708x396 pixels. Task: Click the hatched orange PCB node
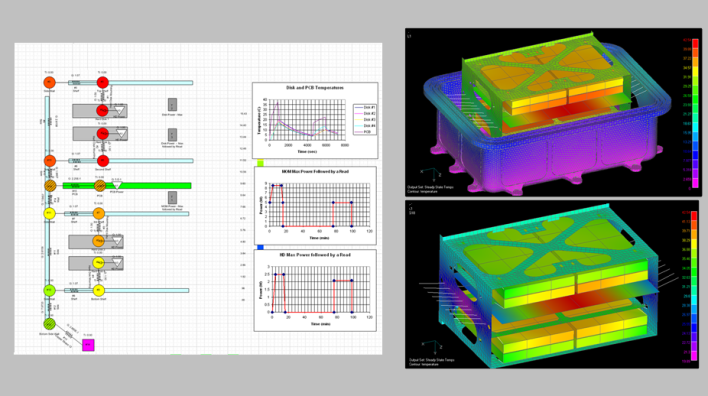pos(100,186)
